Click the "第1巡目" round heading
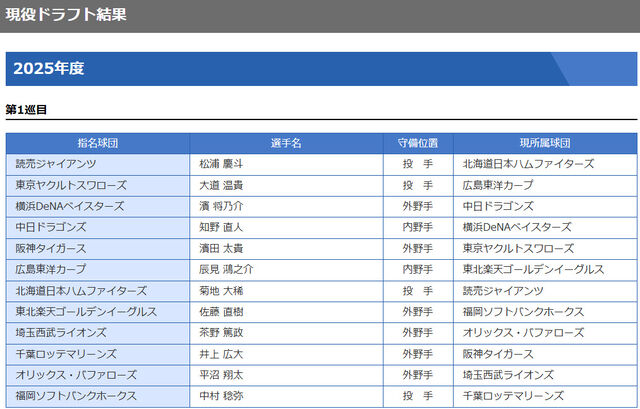The width and height of the screenshot is (640, 409). 26,110
